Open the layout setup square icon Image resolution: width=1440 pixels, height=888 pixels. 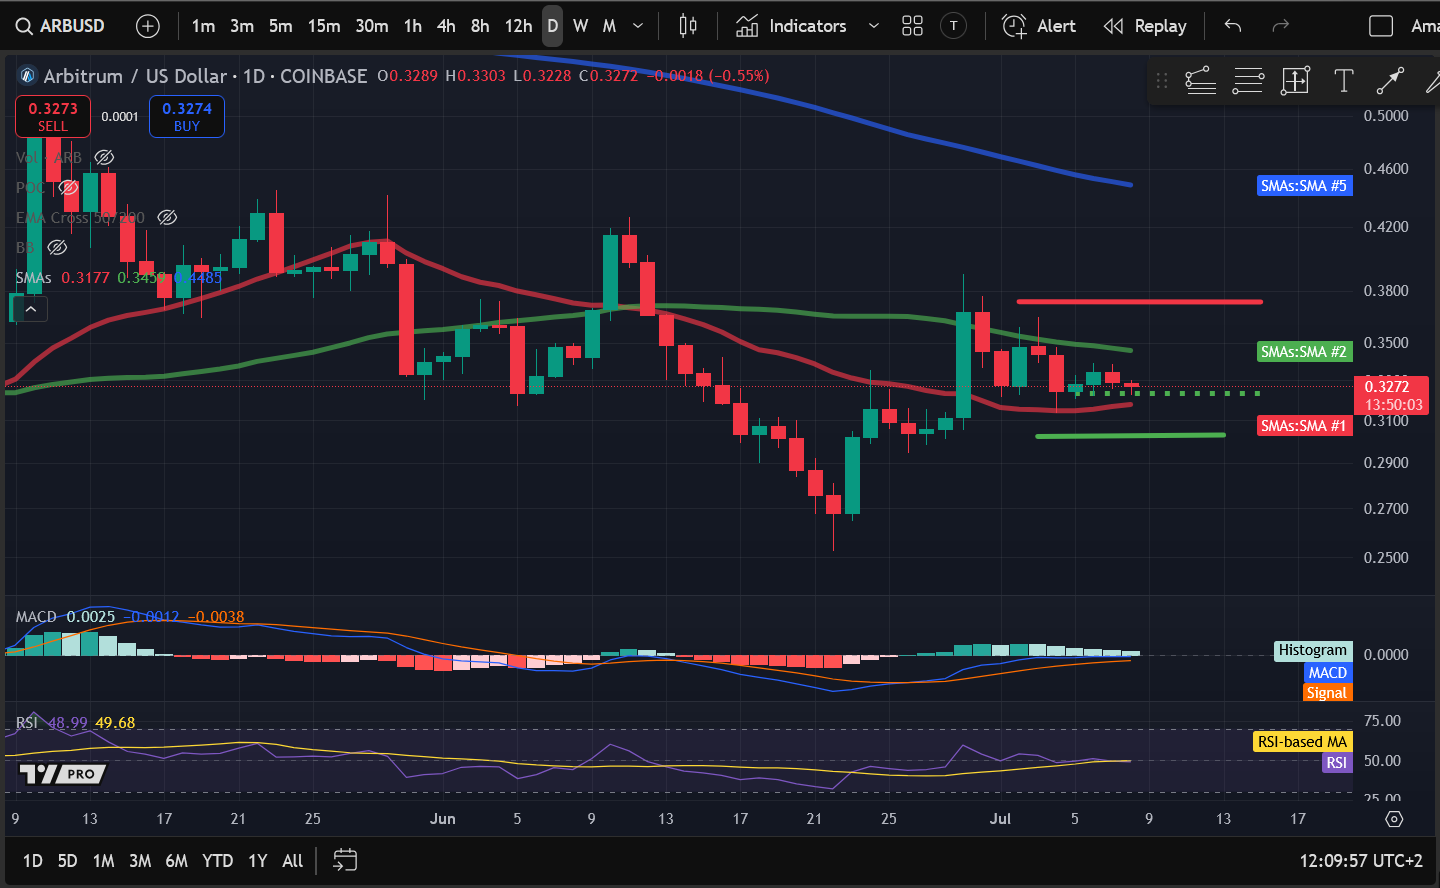coord(1381,26)
